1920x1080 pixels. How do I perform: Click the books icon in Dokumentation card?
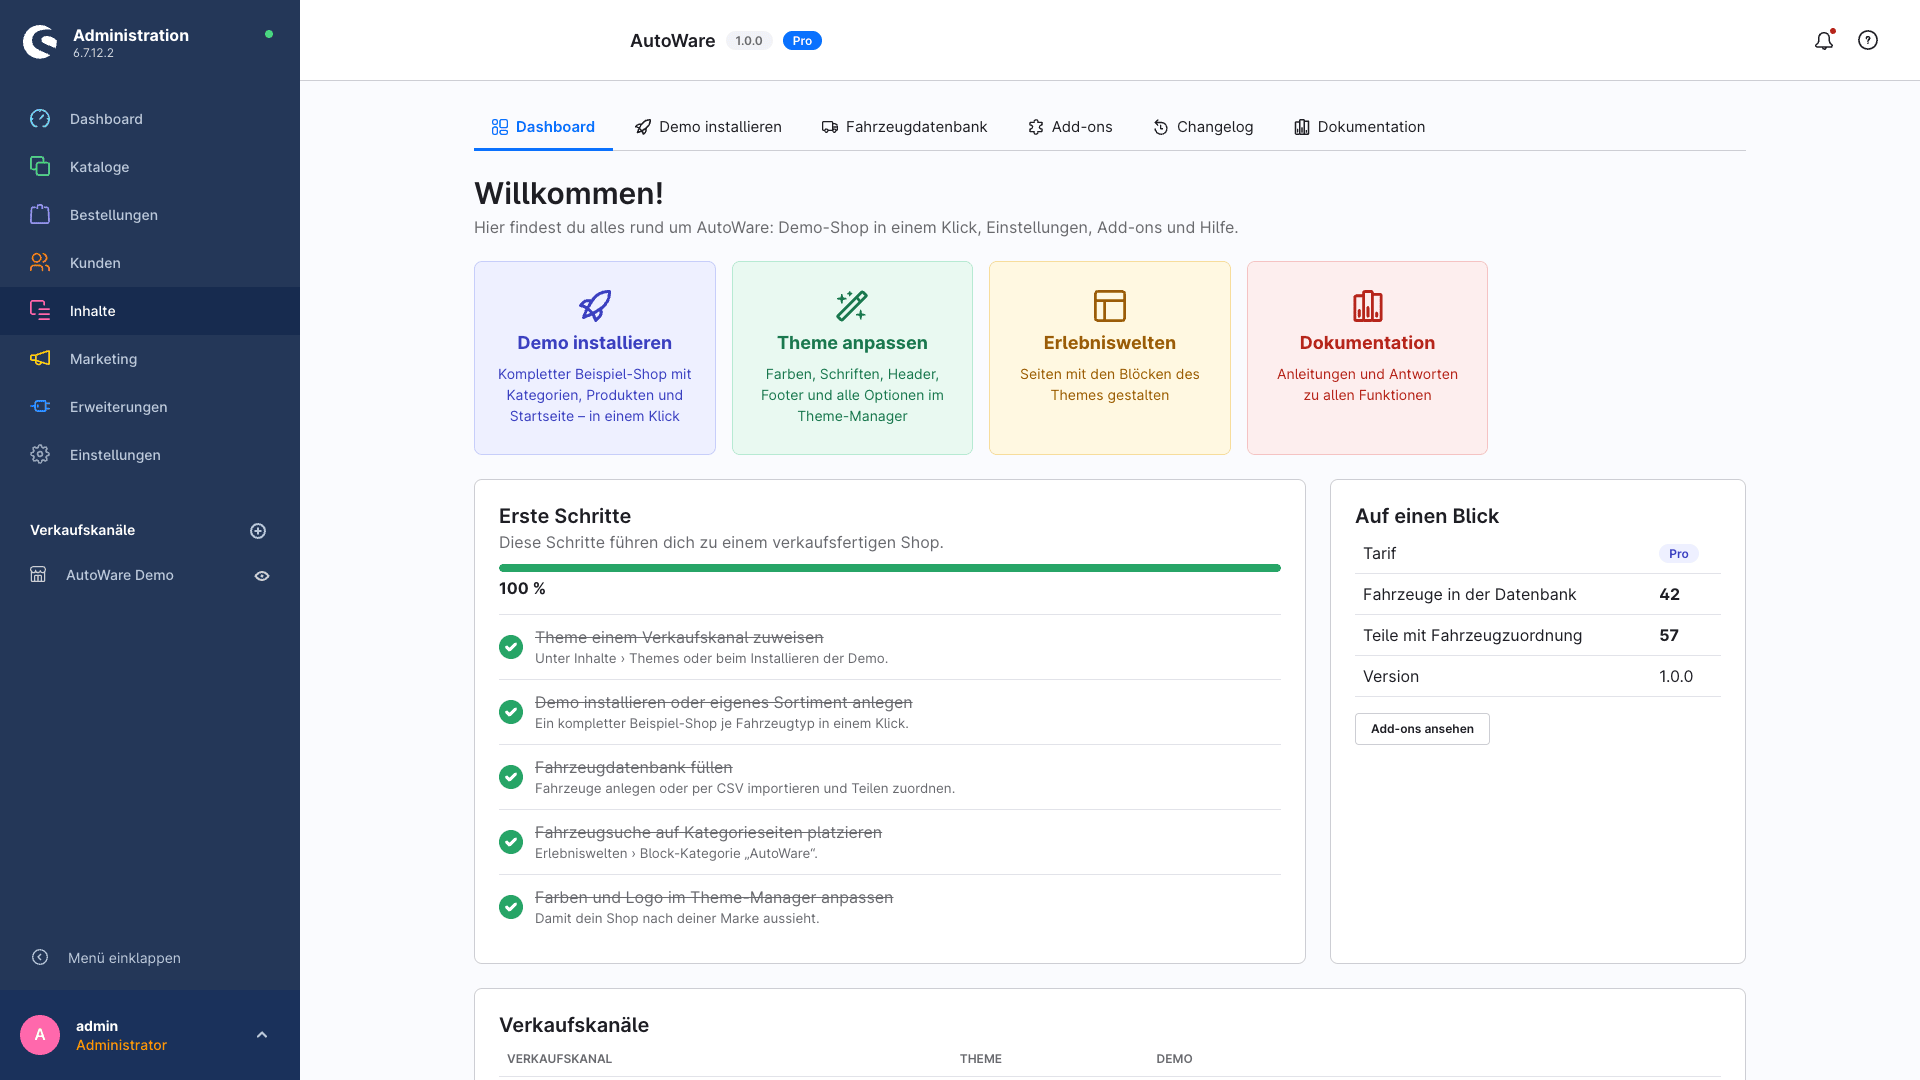[x=1367, y=306]
